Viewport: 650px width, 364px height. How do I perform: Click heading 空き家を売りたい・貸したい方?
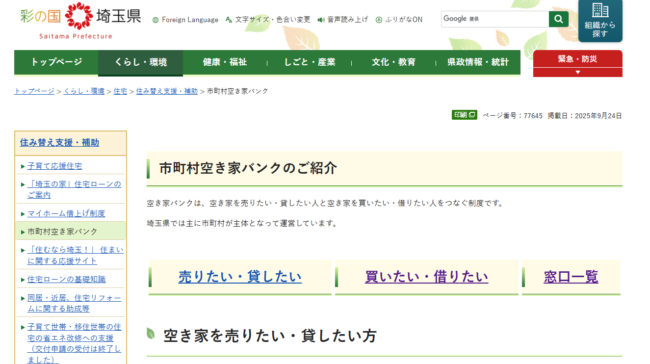[x=269, y=336]
